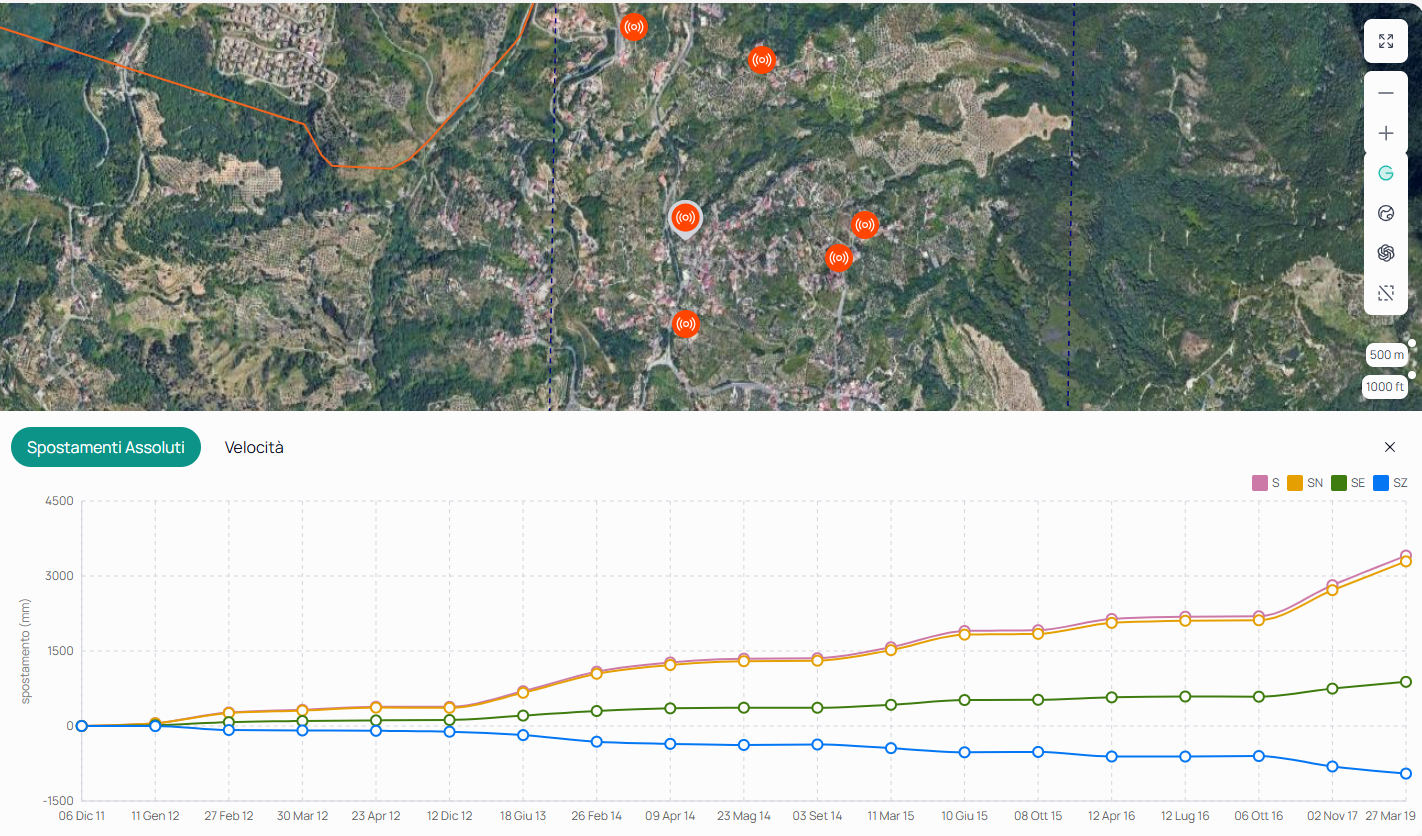Screen dimensions: 1422x836
Task: Toggle the S series in legend
Action: click(1266, 483)
